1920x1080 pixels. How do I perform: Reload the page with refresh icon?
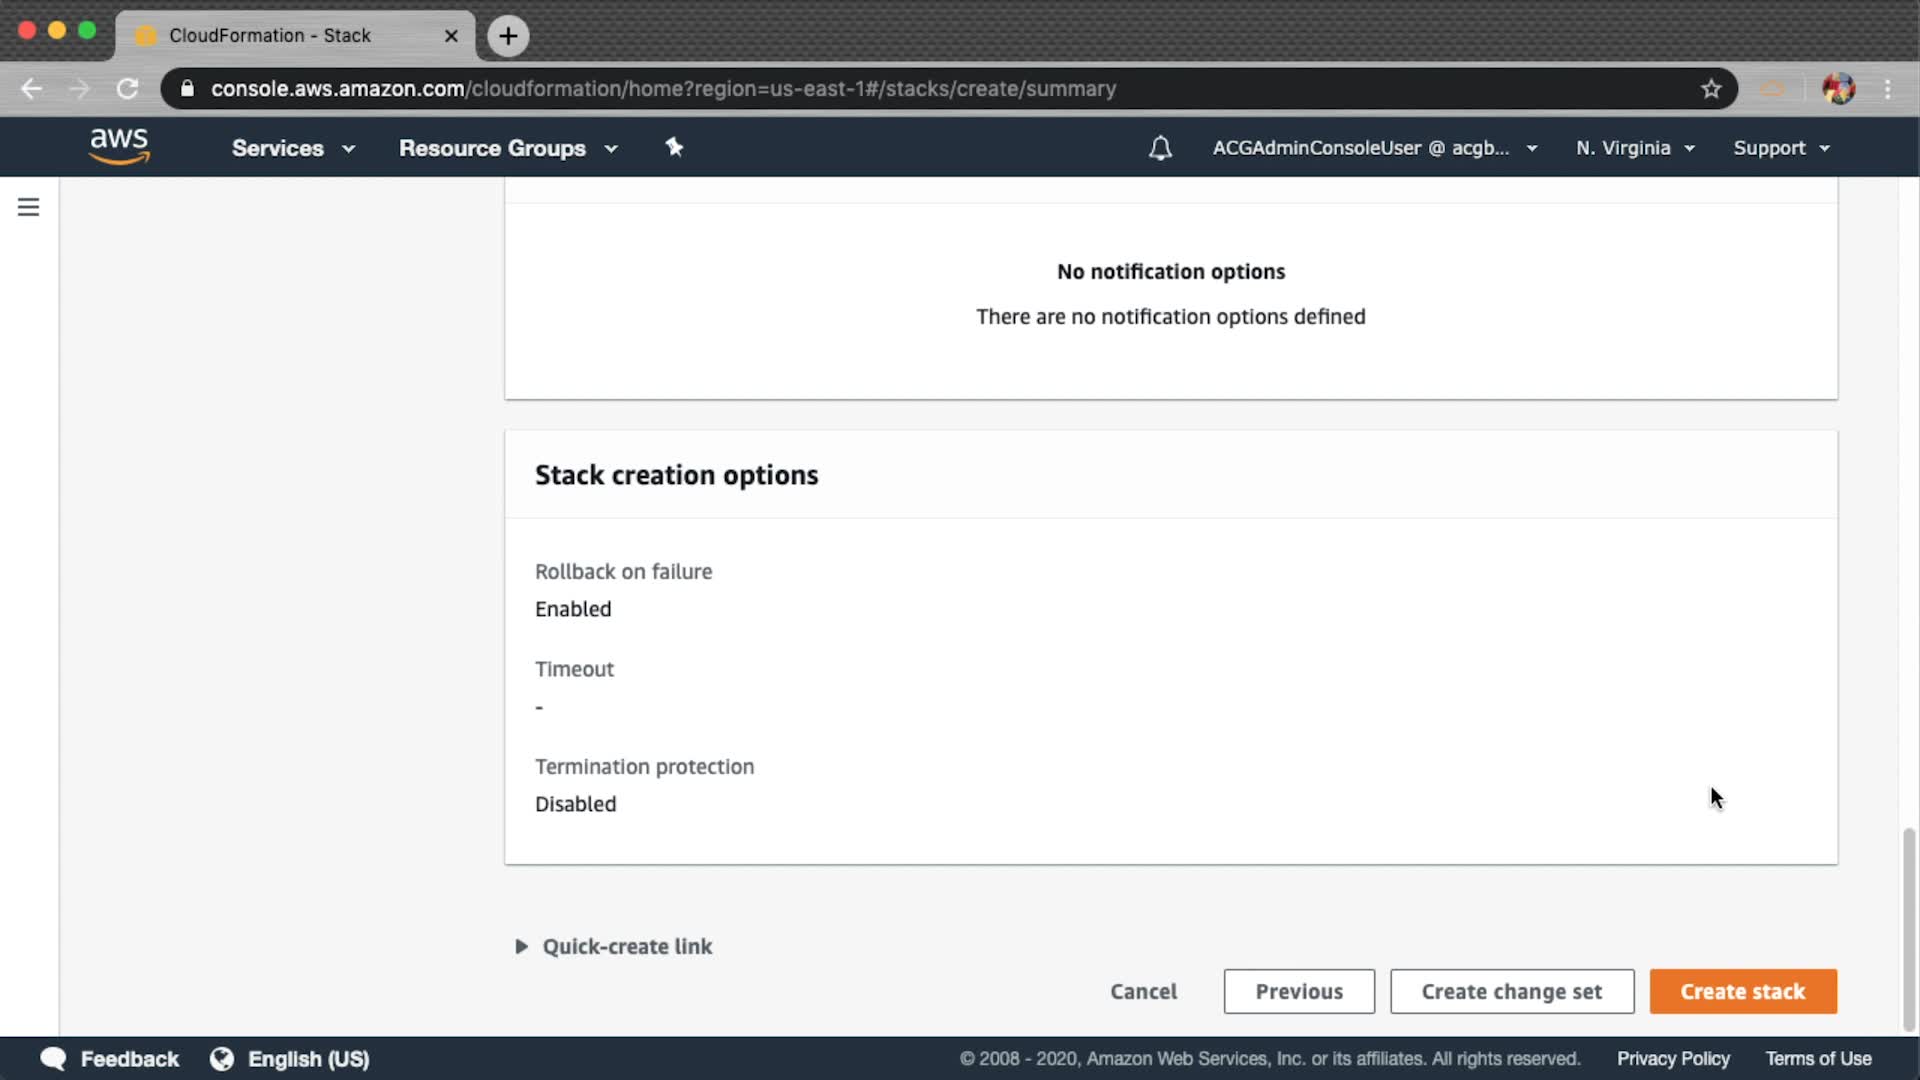click(x=127, y=89)
